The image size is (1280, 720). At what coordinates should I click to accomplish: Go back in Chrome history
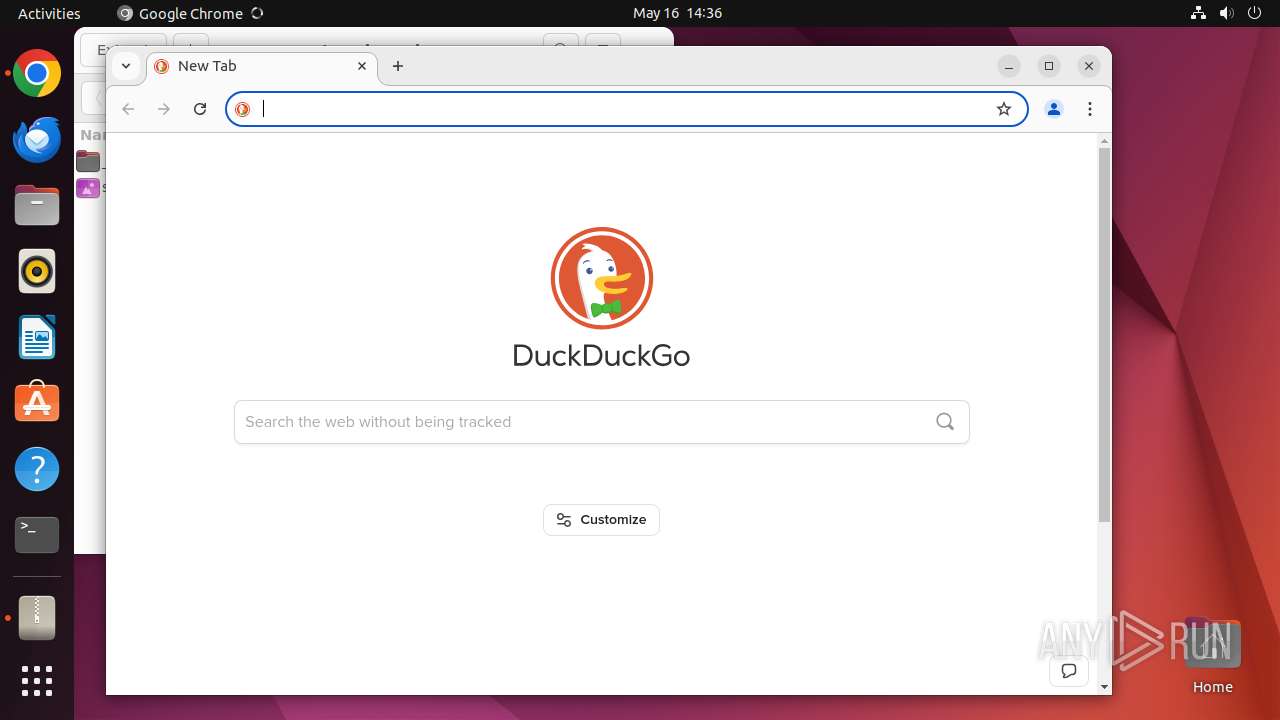coord(128,109)
